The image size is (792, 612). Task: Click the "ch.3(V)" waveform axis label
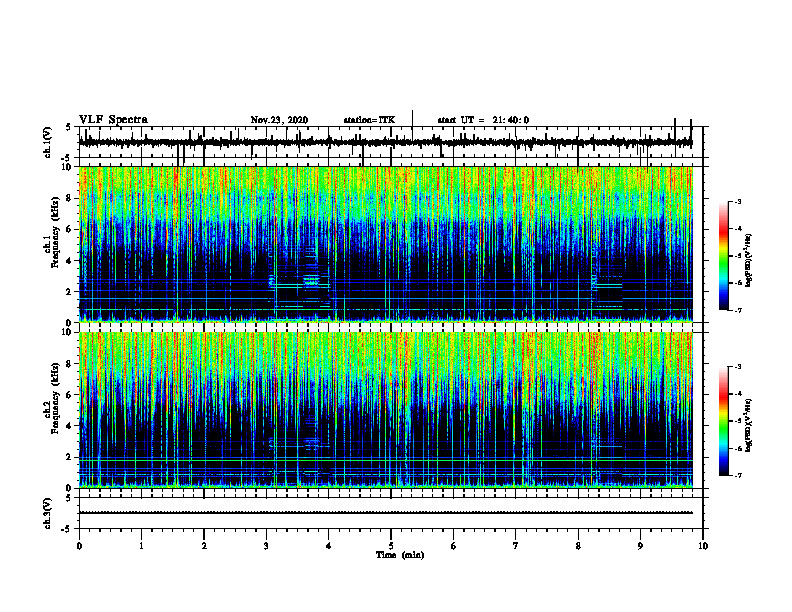(48, 513)
